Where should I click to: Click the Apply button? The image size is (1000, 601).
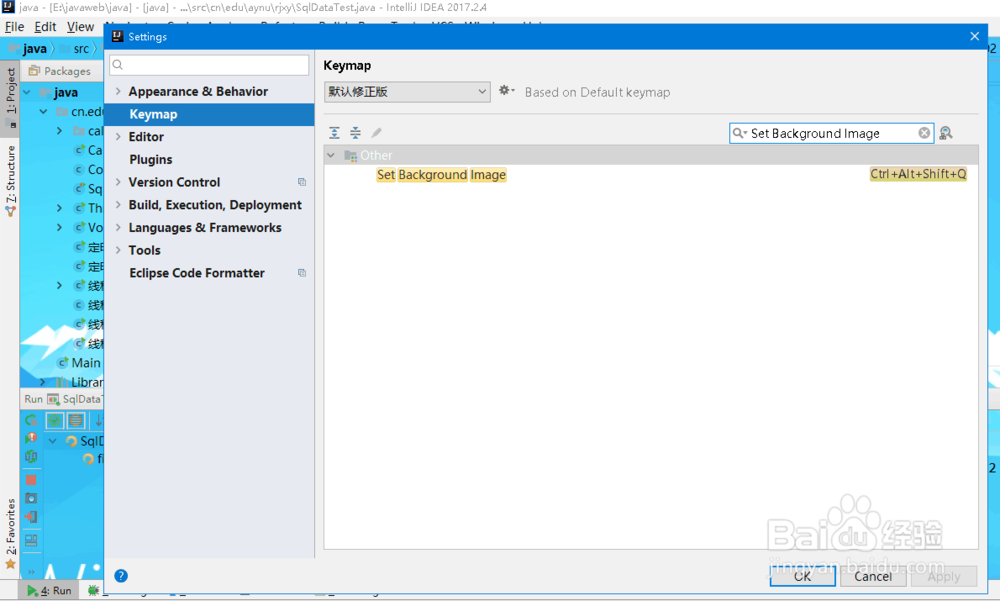click(944, 576)
